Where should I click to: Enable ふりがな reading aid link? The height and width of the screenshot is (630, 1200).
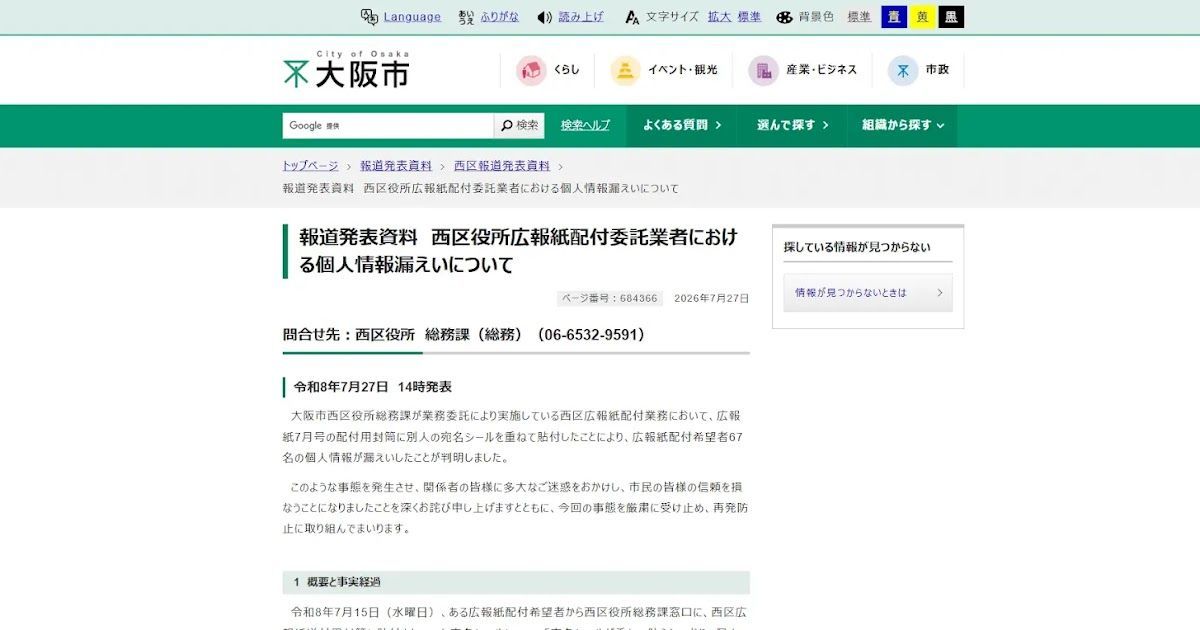pos(500,17)
